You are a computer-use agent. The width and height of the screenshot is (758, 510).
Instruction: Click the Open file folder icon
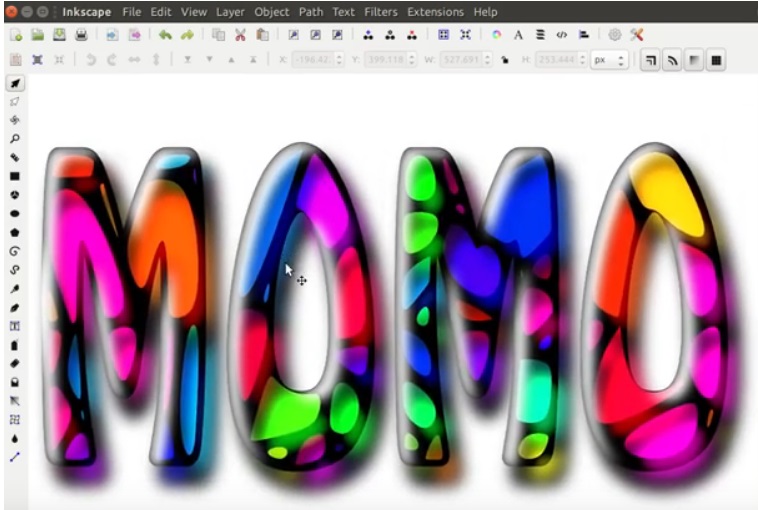point(38,35)
